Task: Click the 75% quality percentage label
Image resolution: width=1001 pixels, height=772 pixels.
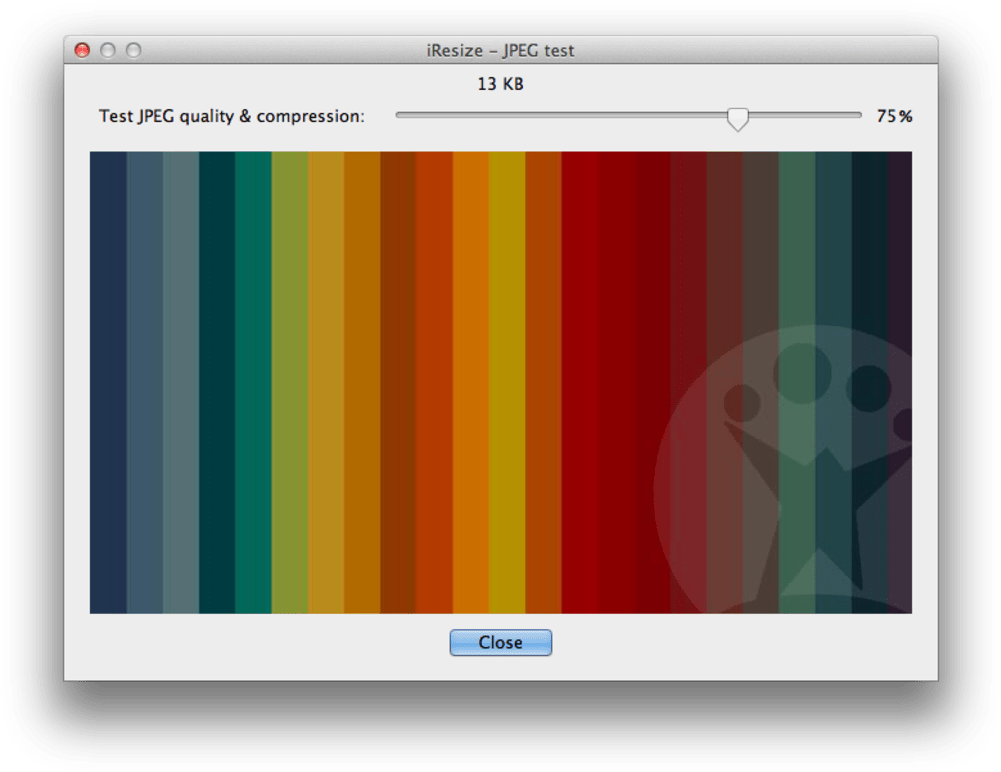Action: click(x=893, y=117)
